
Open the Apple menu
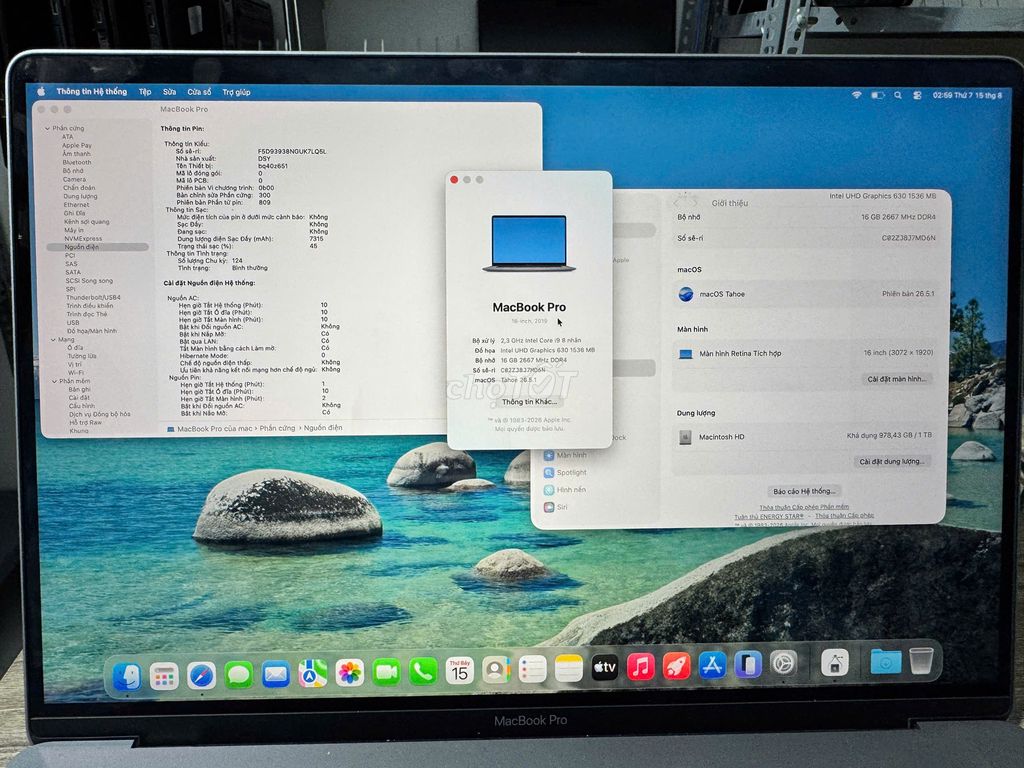(41, 91)
